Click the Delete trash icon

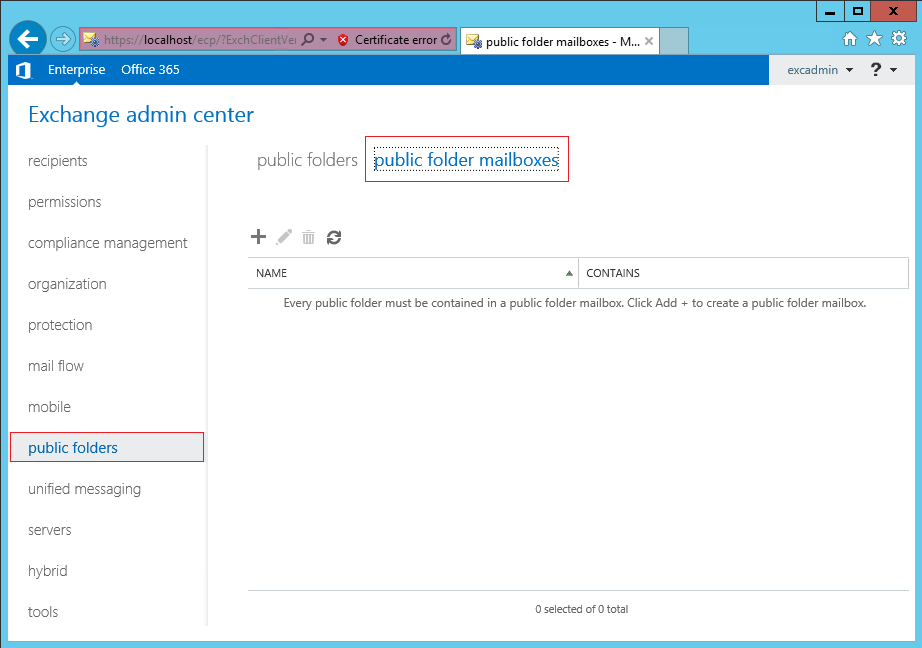(x=309, y=237)
